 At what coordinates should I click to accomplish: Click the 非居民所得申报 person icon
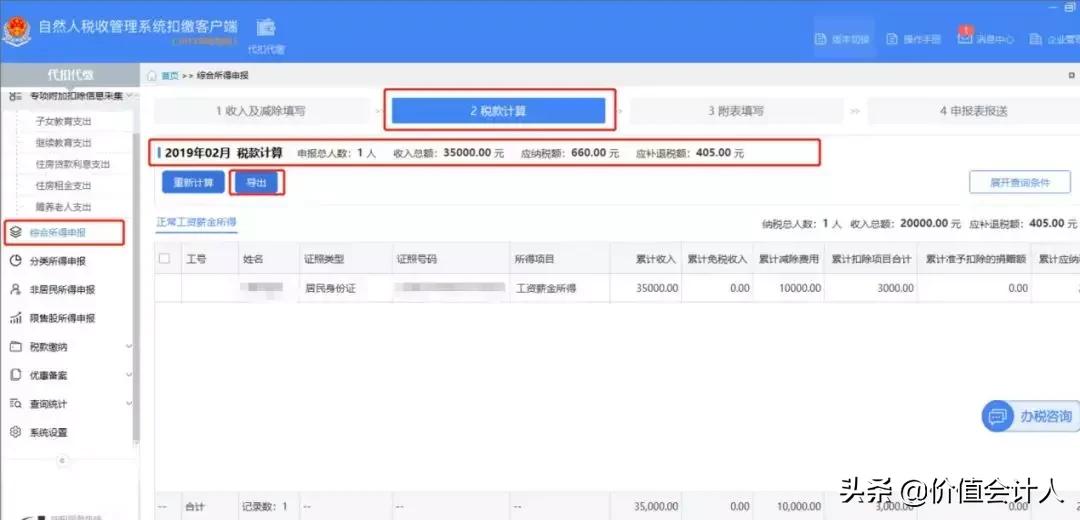click(x=17, y=289)
